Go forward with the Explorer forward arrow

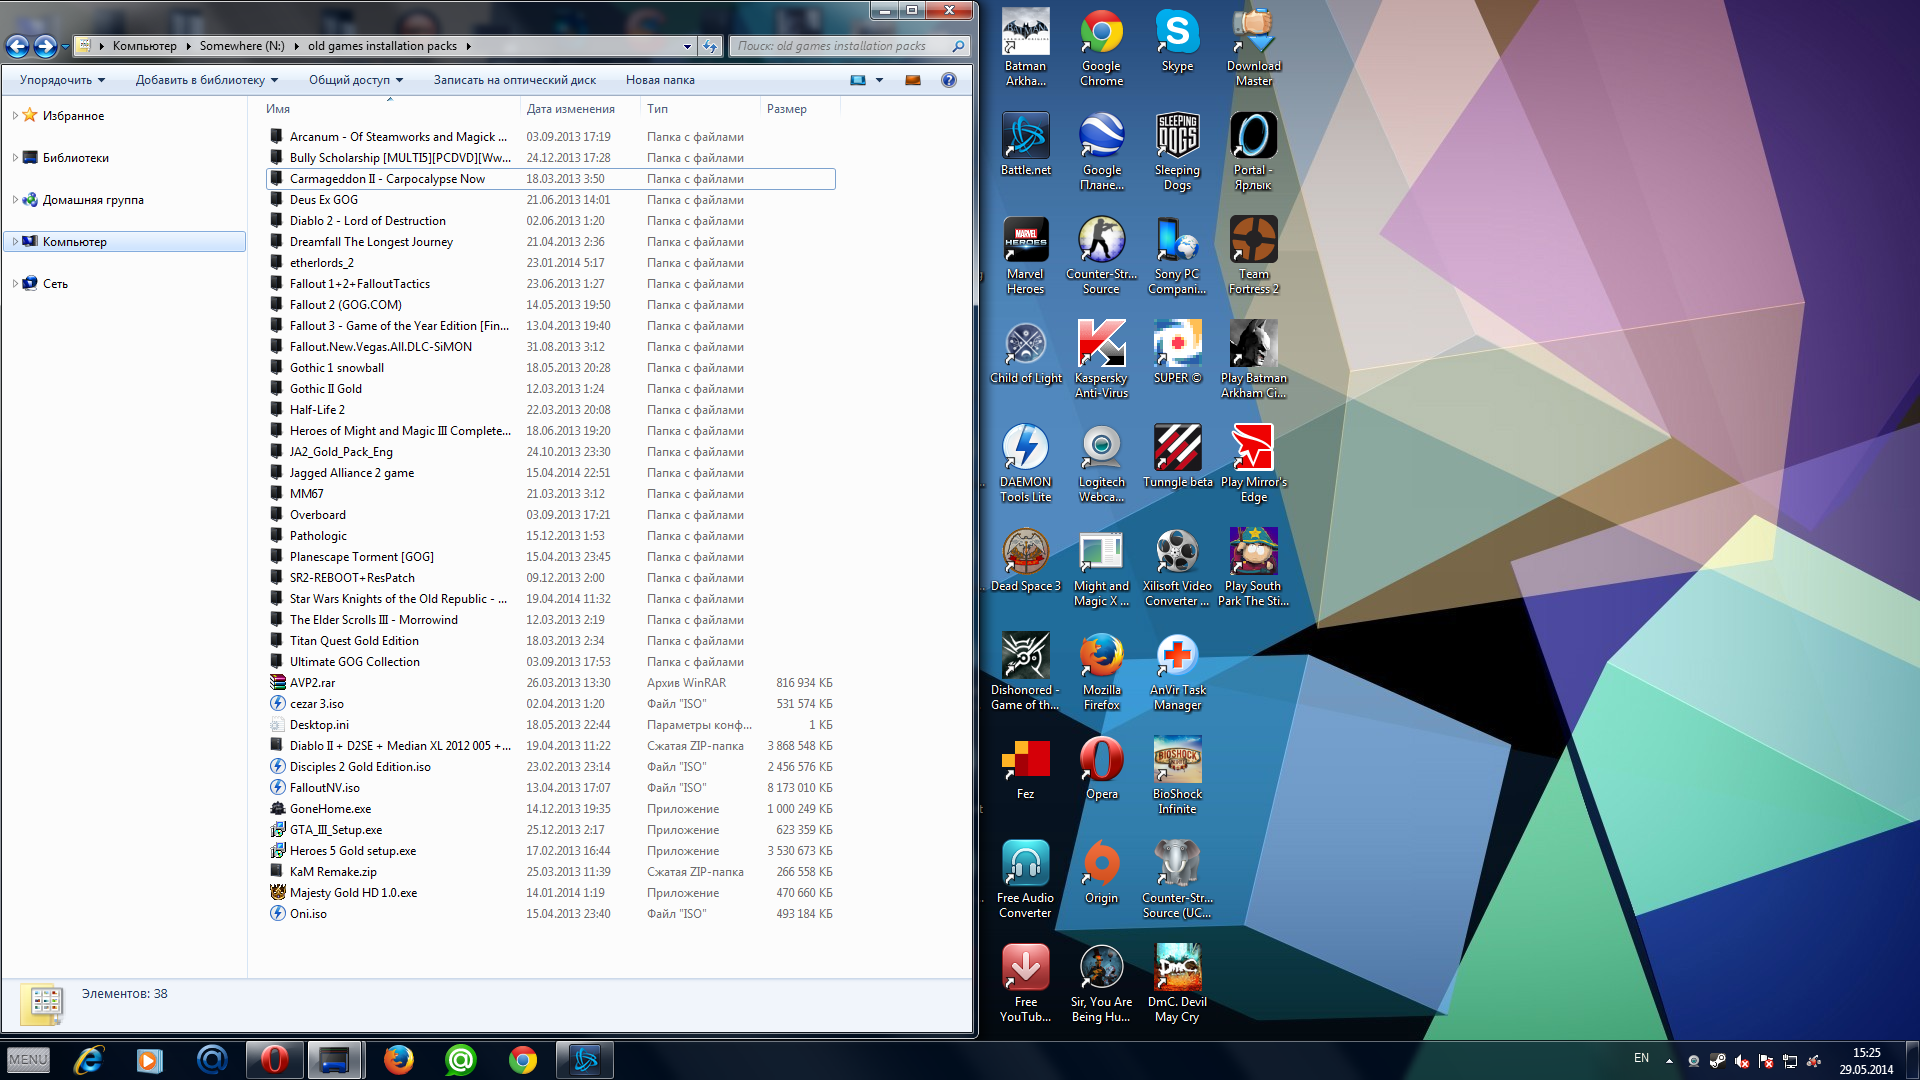click(45, 46)
